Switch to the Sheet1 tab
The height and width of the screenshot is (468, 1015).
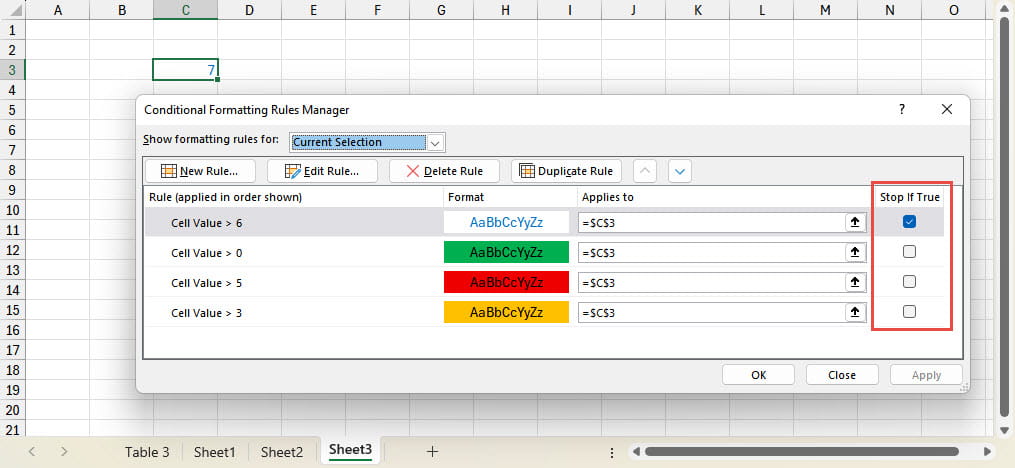[214, 452]
